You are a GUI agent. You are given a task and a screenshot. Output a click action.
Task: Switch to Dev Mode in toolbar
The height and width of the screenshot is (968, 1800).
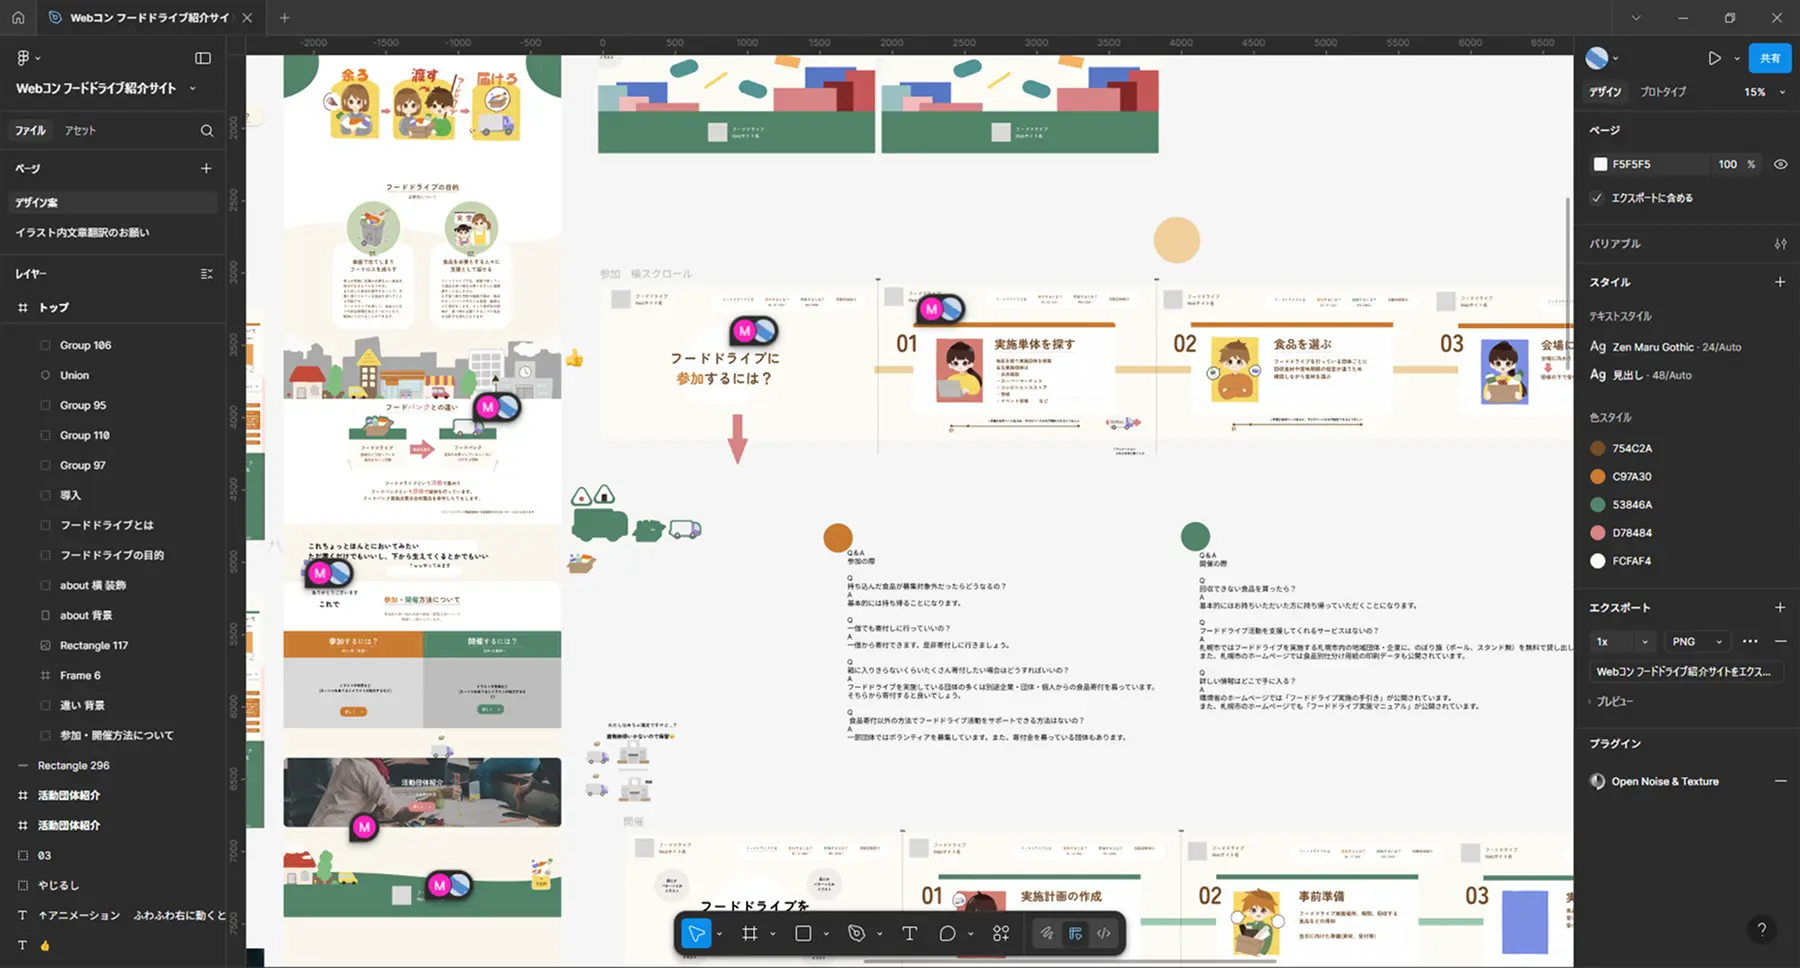click(1104, 934)
